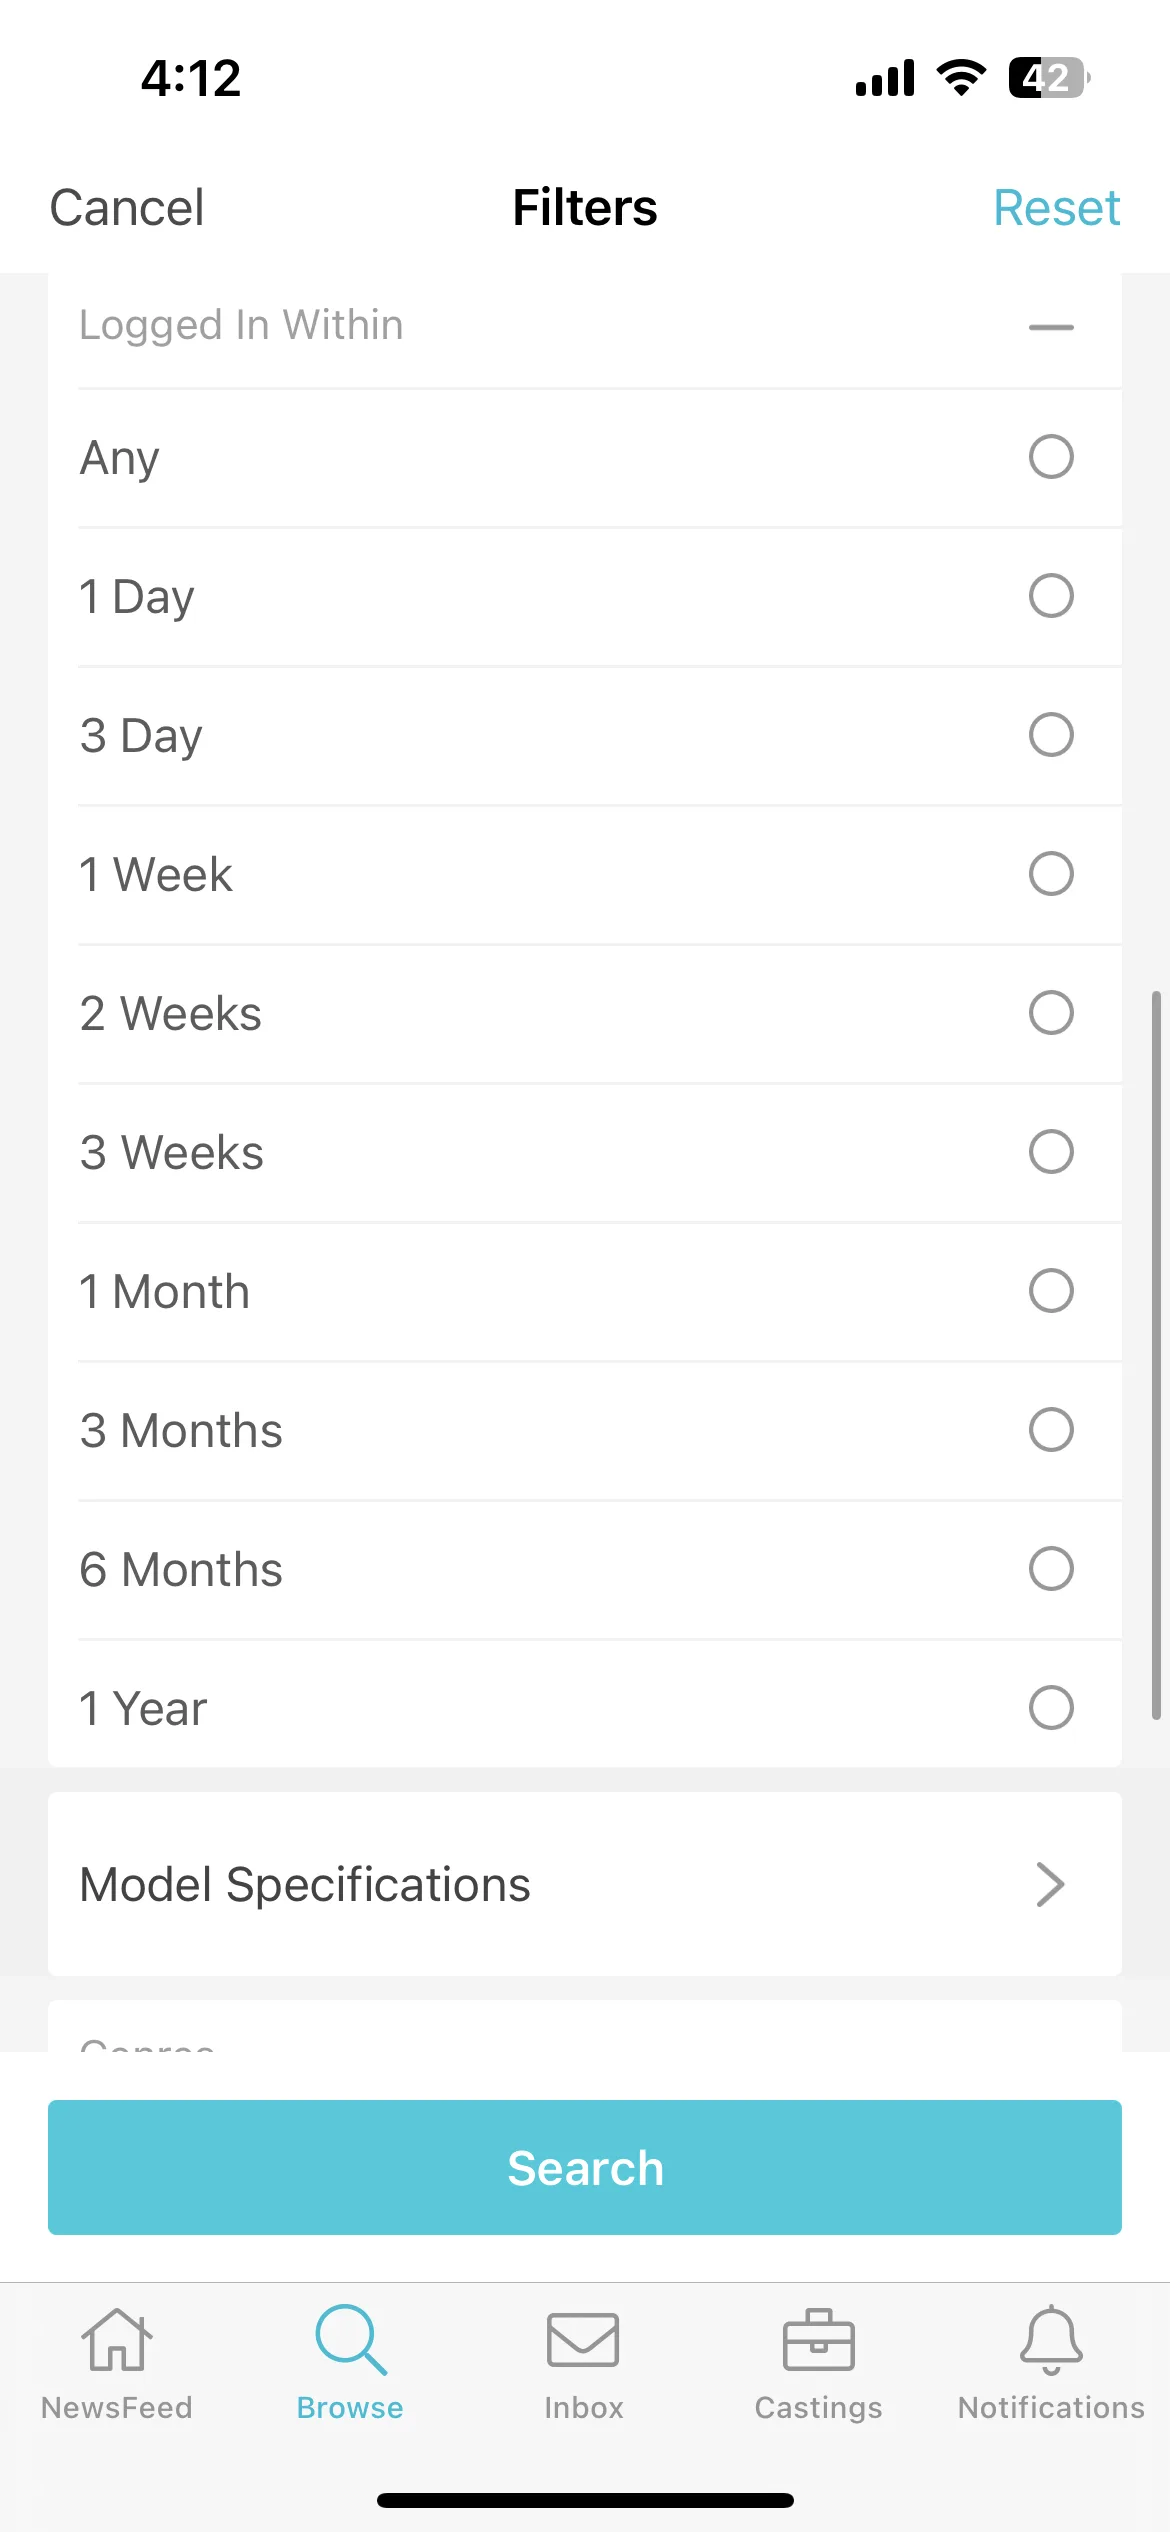Open the Notifications bell icon
This screenshot has height=2532, width=1170.
(x=1051, y=2340)
